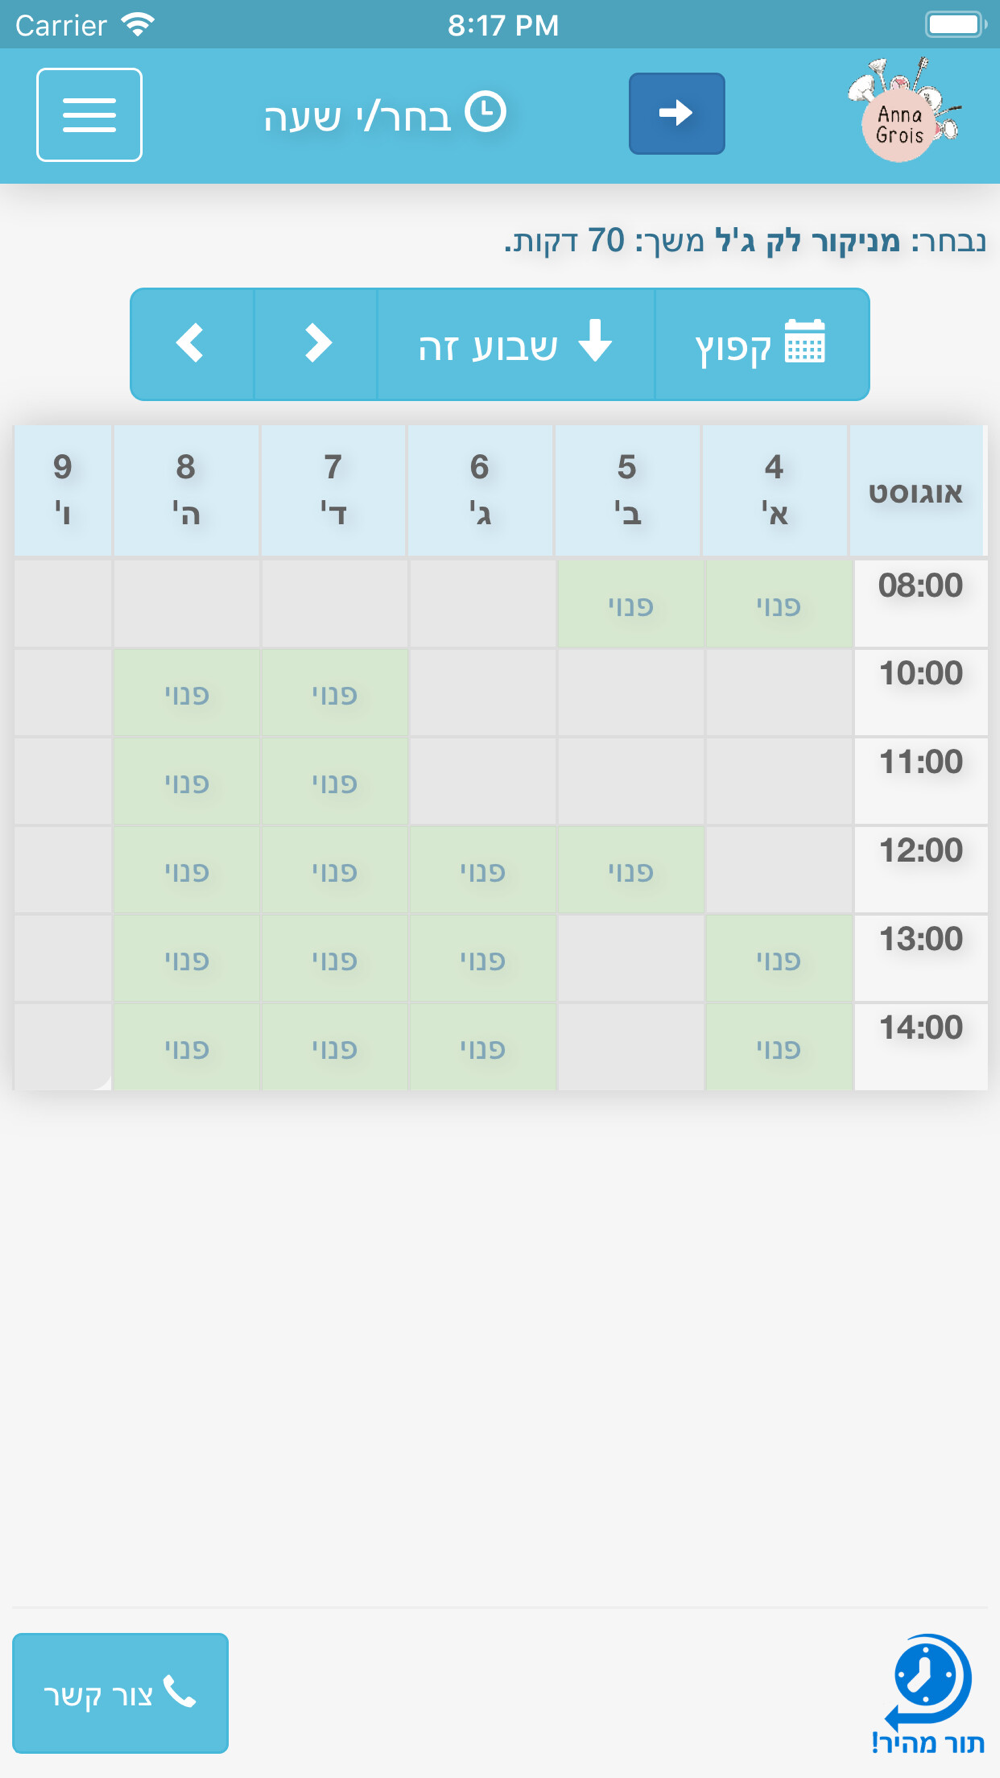
Task: Go to previous week with left chevron
Action: (191, 344)
